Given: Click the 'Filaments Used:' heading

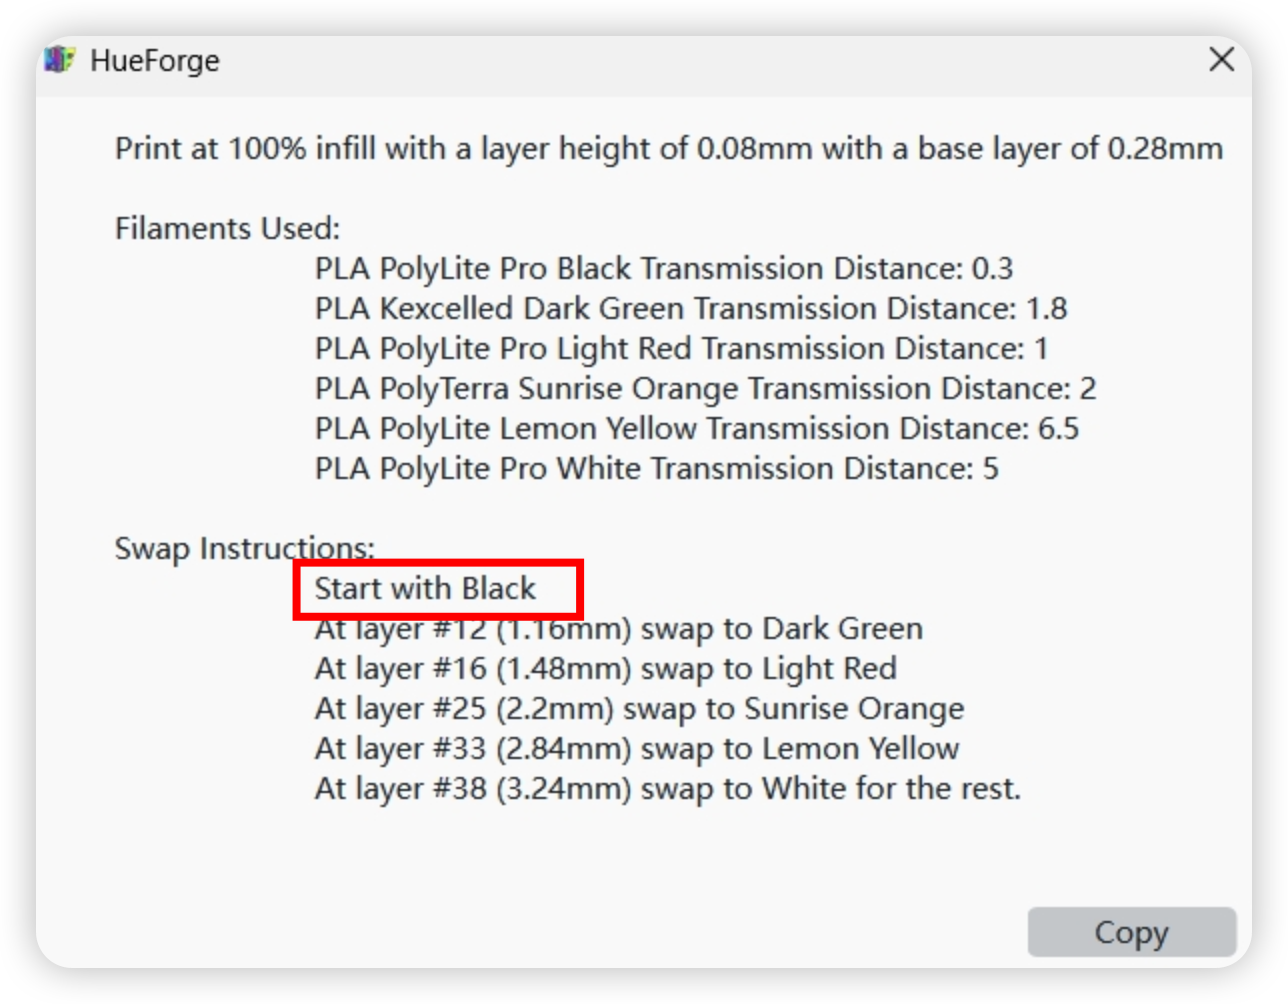Looking at the screenshot, I should (x=228, y=229).
